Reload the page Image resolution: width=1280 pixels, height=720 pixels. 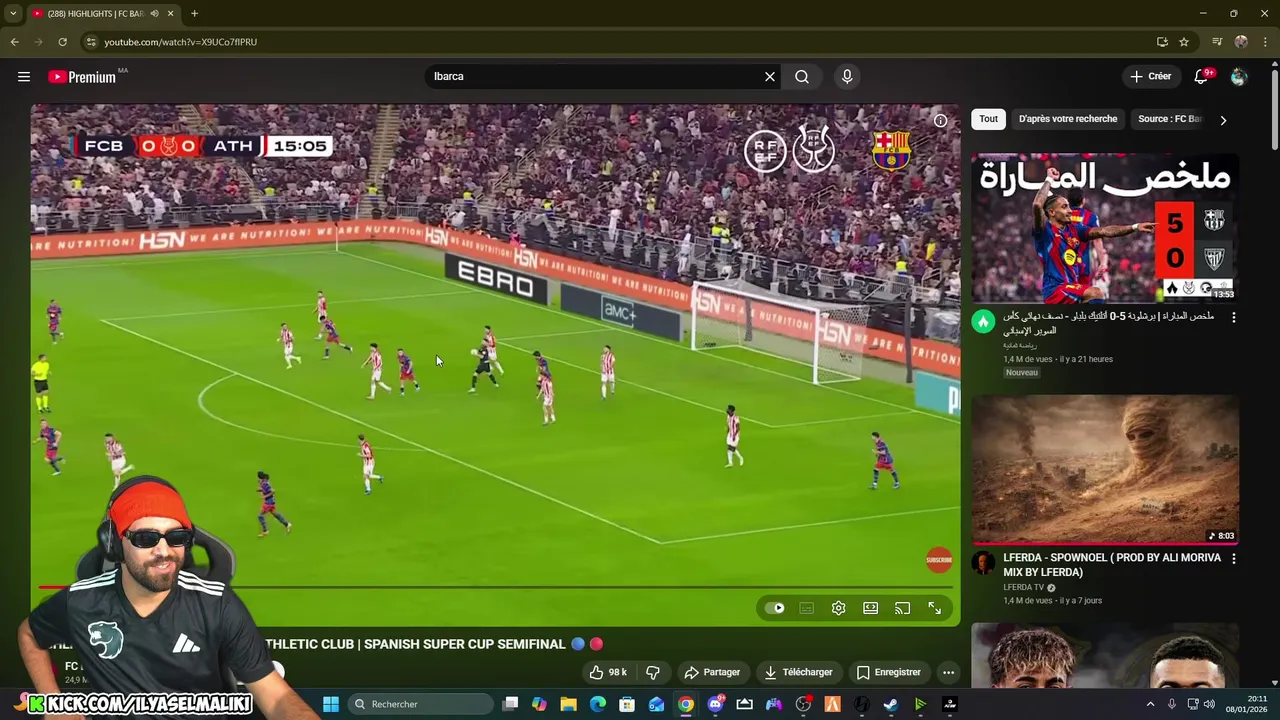pyautogui.click(x=62, y=42)
